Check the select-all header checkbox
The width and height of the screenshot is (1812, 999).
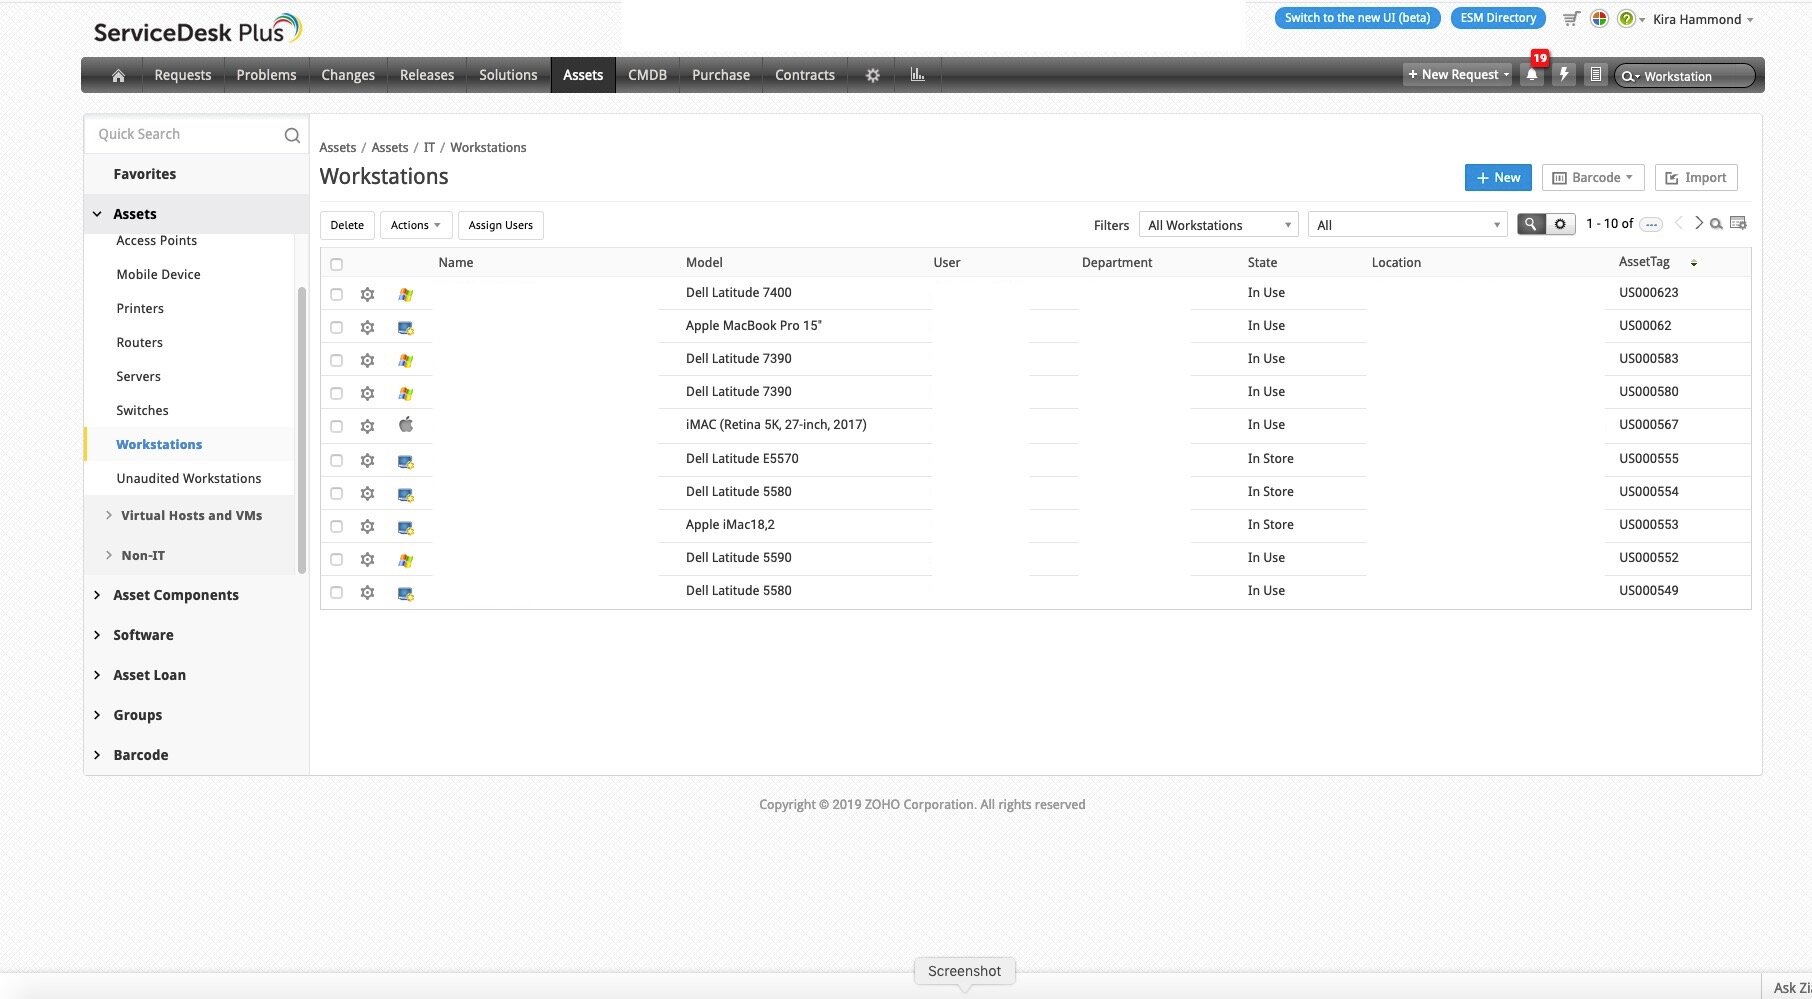pyautogui.click(x=336, y=264)
